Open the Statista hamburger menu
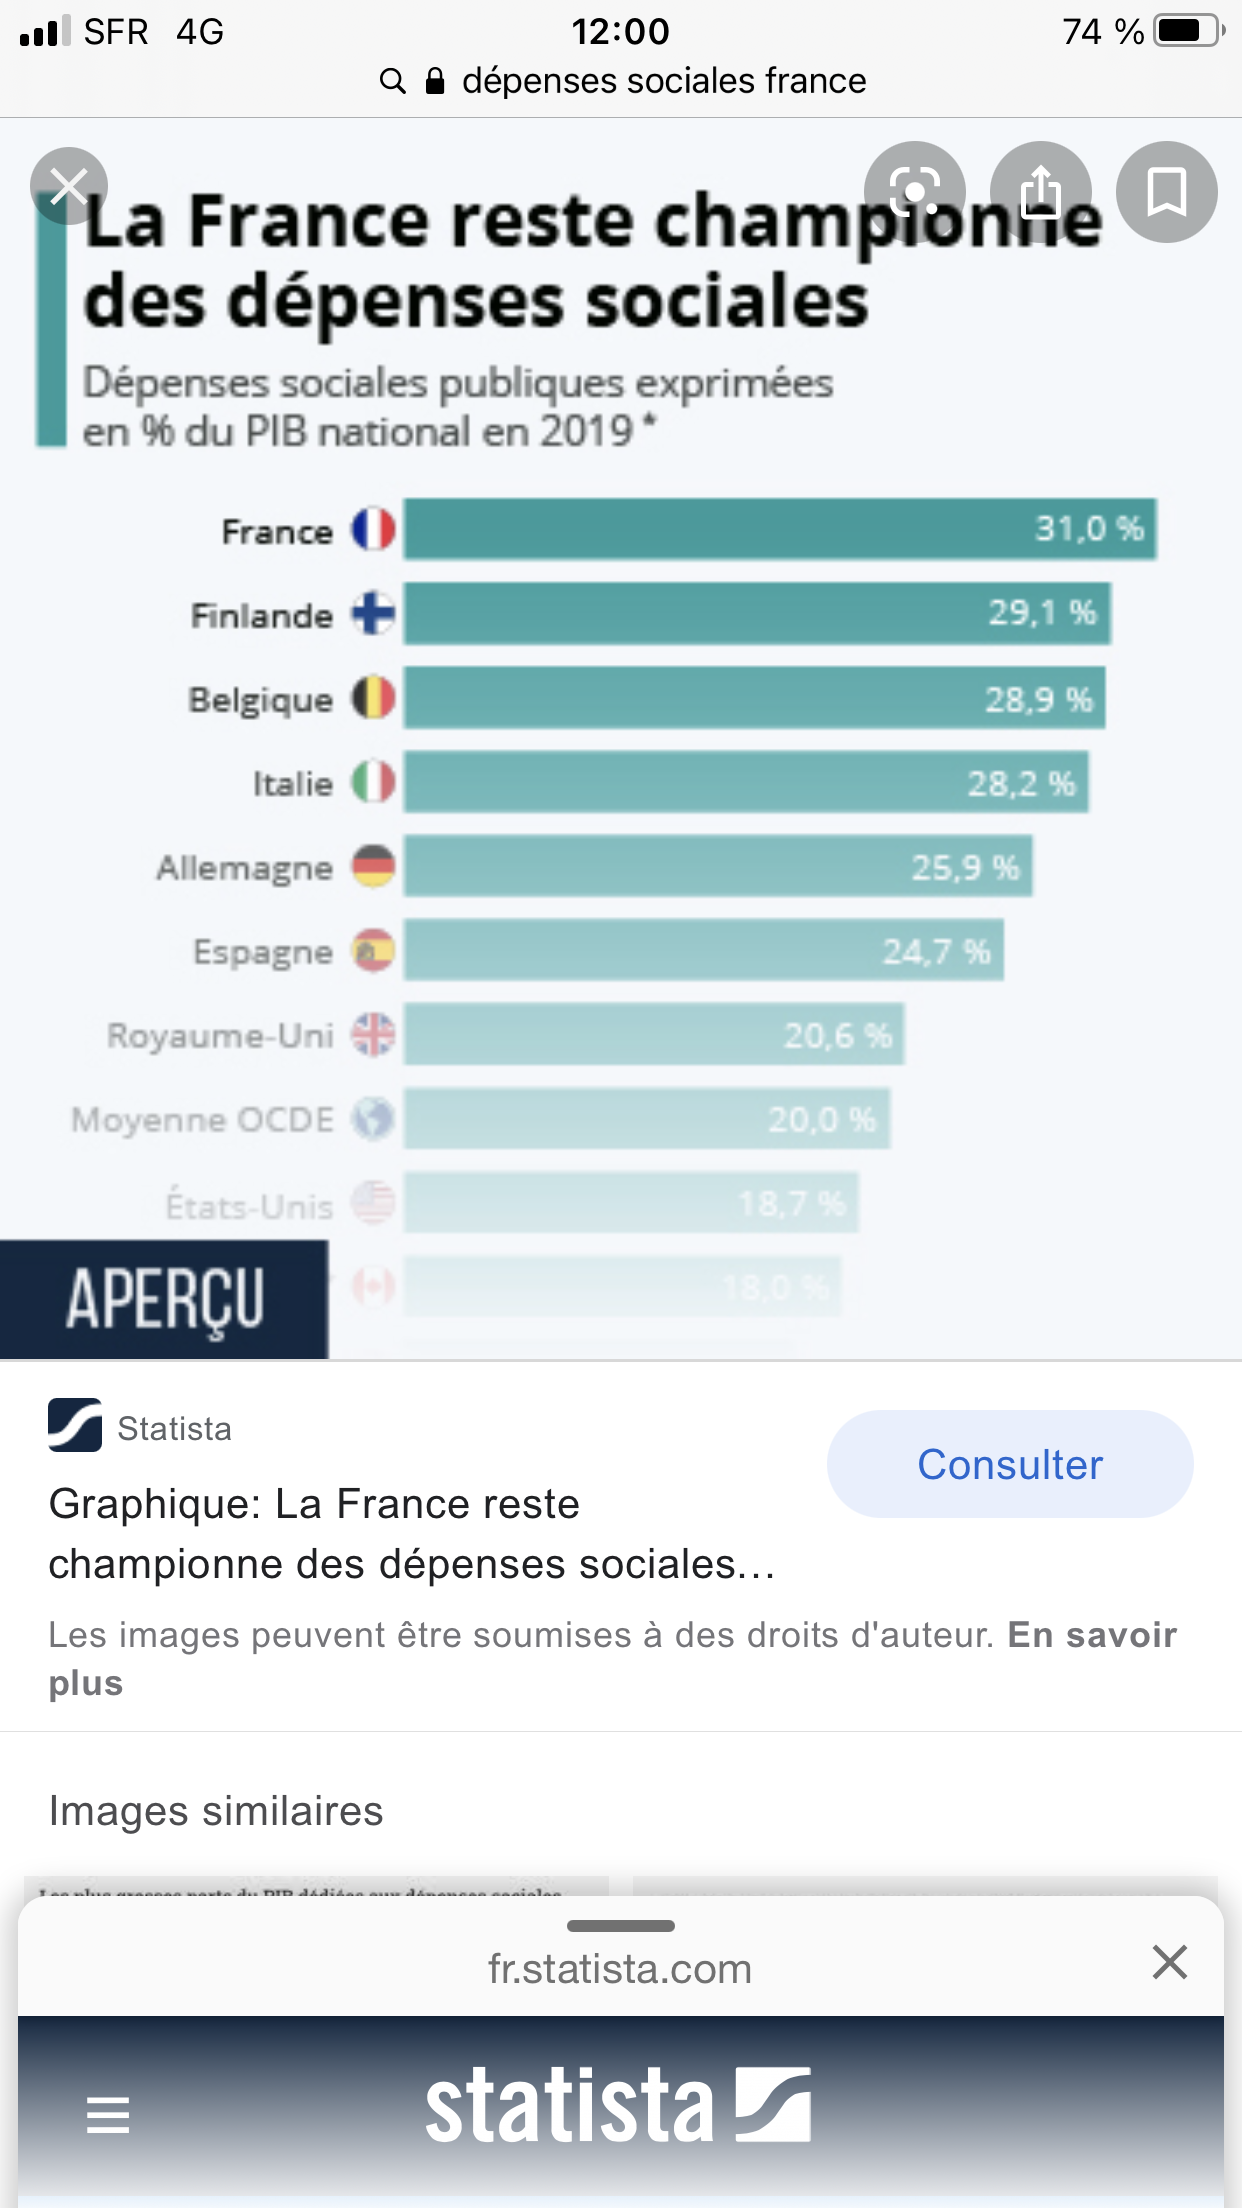The height and width of the screenshot is (2208, 1242). pyautogui.click(x=108, y=2114)
